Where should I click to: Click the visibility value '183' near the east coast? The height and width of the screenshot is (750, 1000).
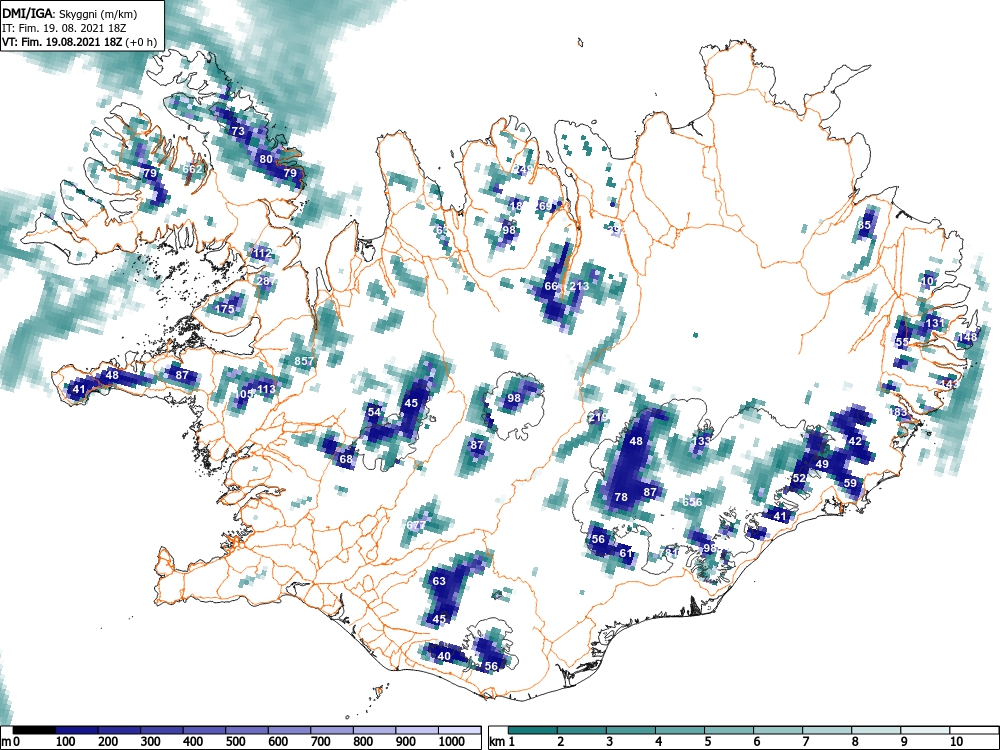(897, 412)
